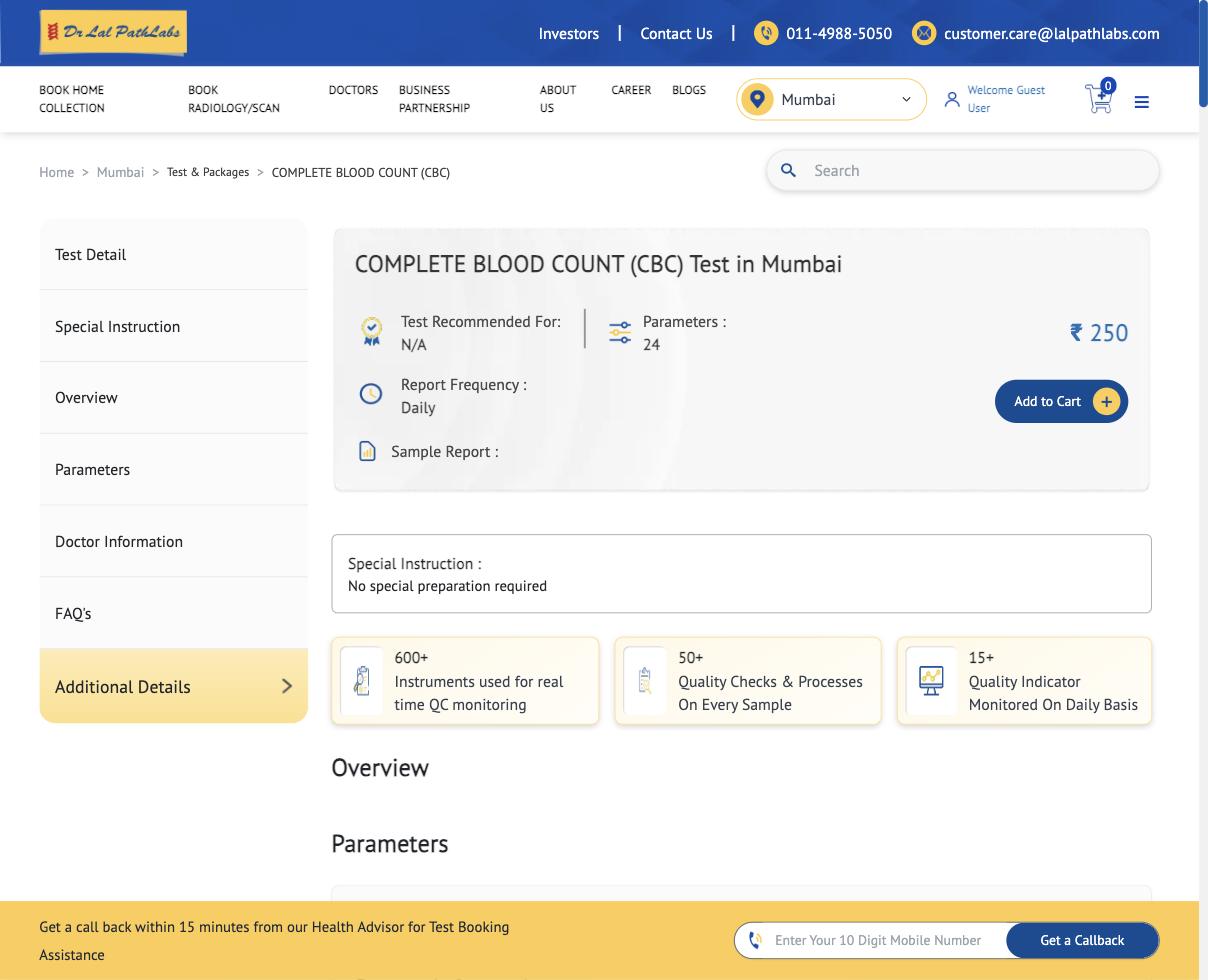This screenshot has height=980, width=1208.
Task: Select the Special Instruction sidebar tab
Action: [x=174, y=326]
